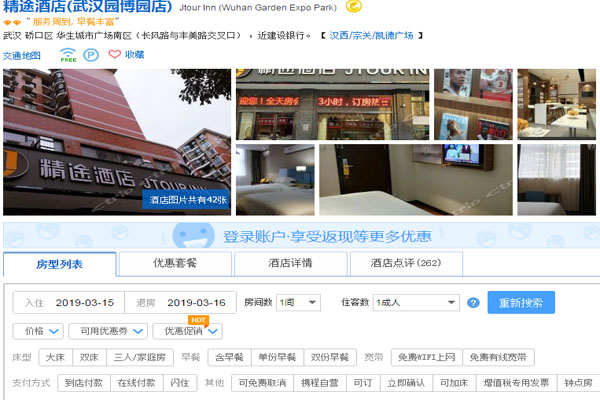Switch to the 酒店详情 tab
This screenshot has height=400, width=600.
click(x=290, y=263)
